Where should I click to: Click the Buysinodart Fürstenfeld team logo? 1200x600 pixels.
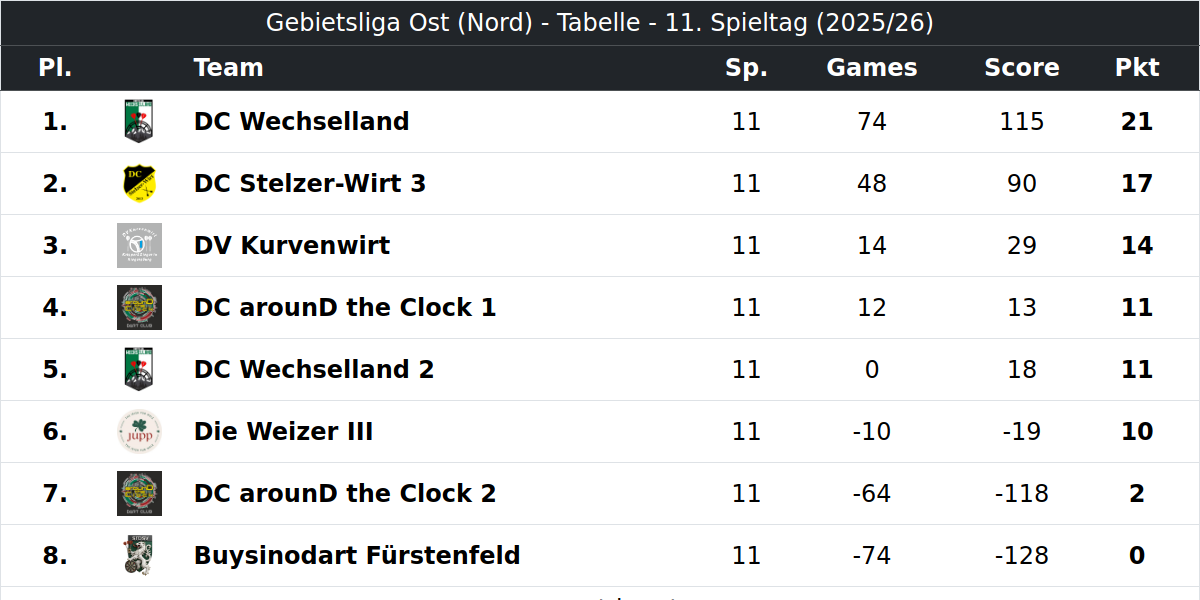(x=138, y=555)
